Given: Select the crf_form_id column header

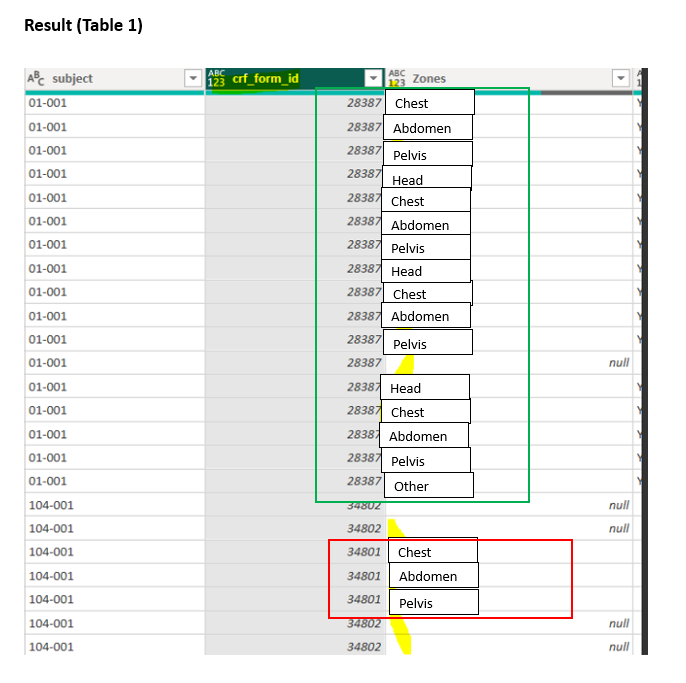Looking at the screenshot, I should [x=295, y=79].
